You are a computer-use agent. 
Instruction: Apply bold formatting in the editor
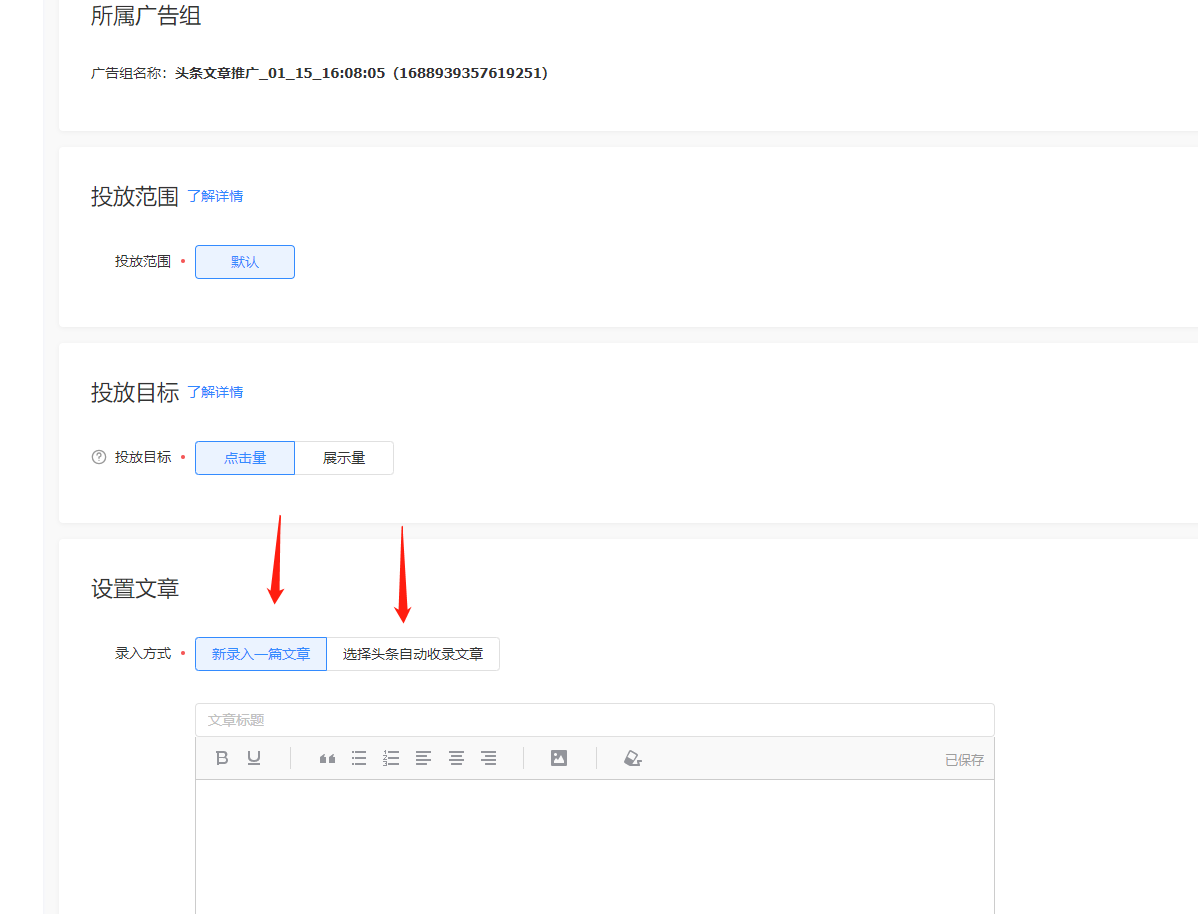coord(222,757)
